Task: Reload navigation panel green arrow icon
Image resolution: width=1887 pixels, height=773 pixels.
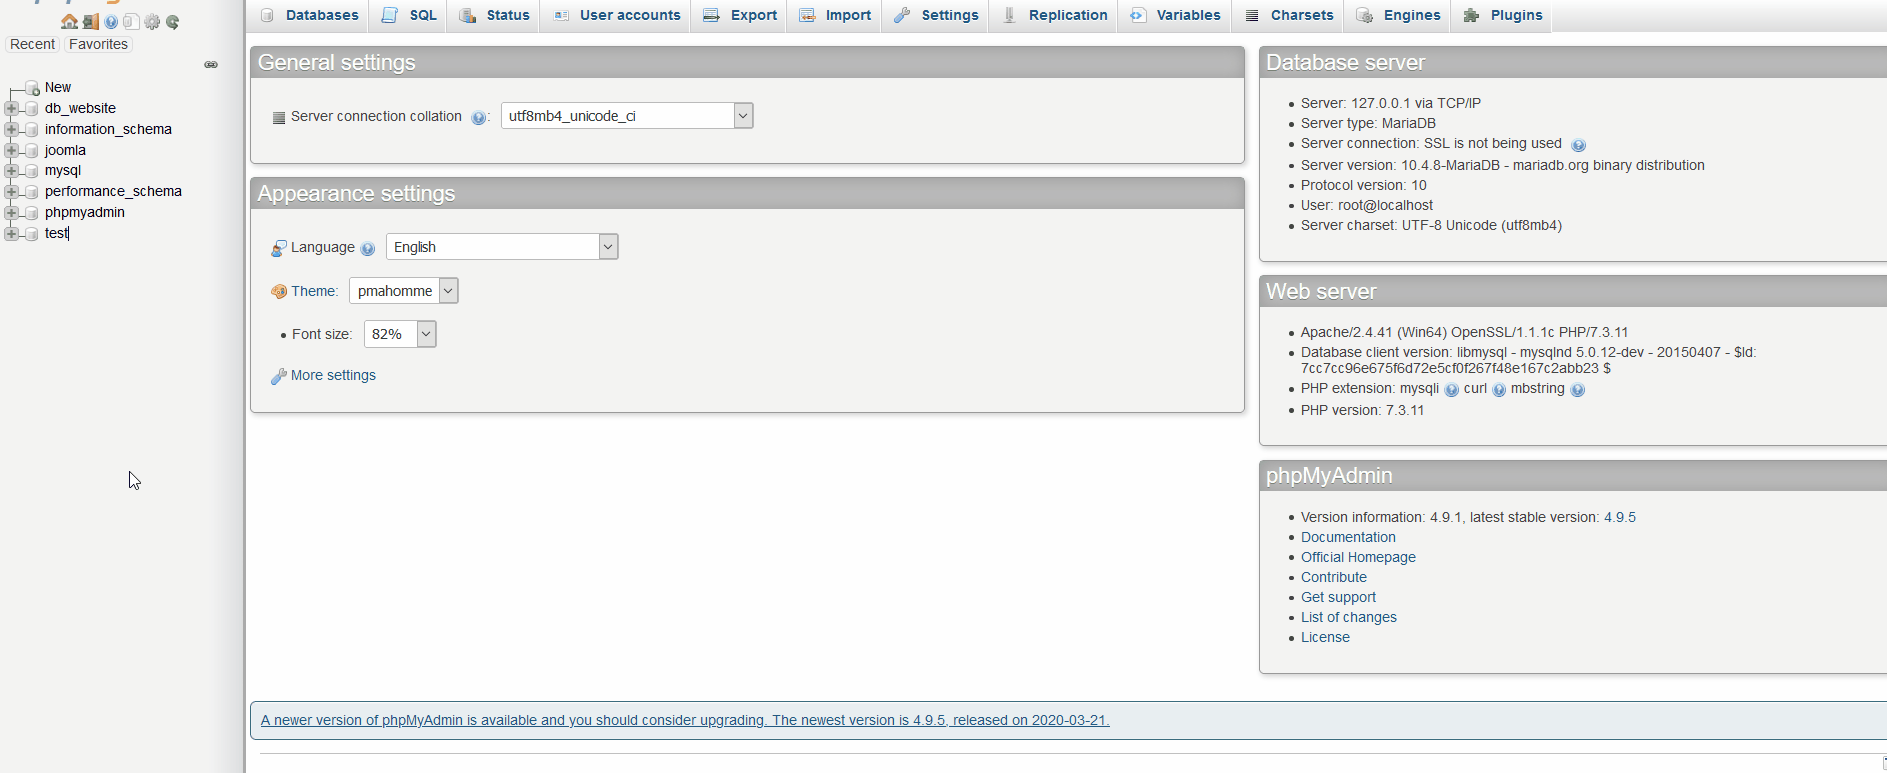Action: 173,22
